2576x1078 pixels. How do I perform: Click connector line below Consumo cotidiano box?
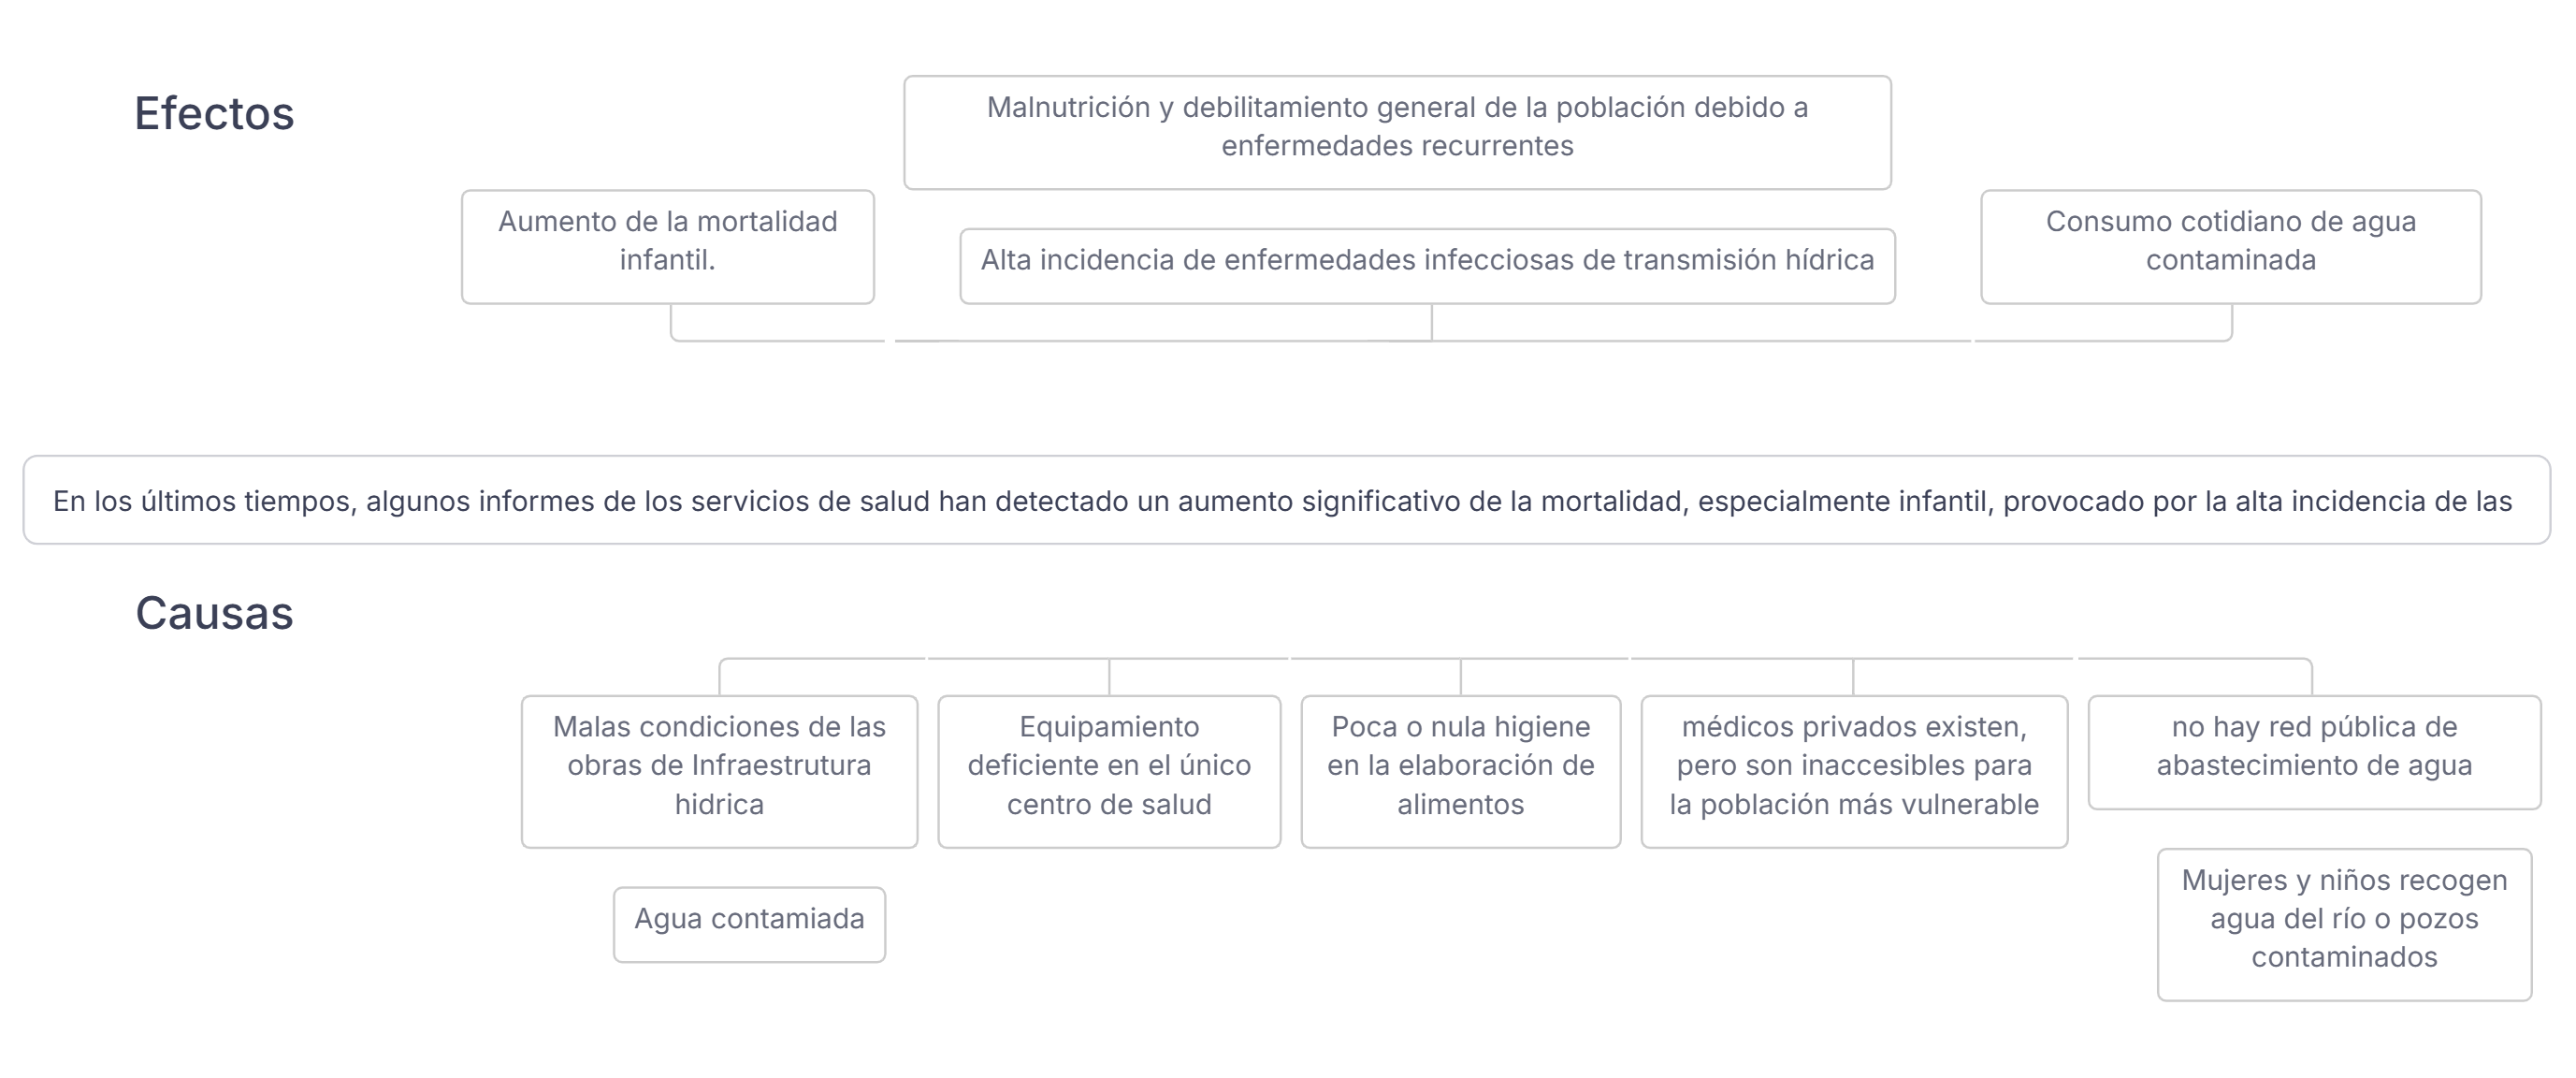(x=2232, y=323)
